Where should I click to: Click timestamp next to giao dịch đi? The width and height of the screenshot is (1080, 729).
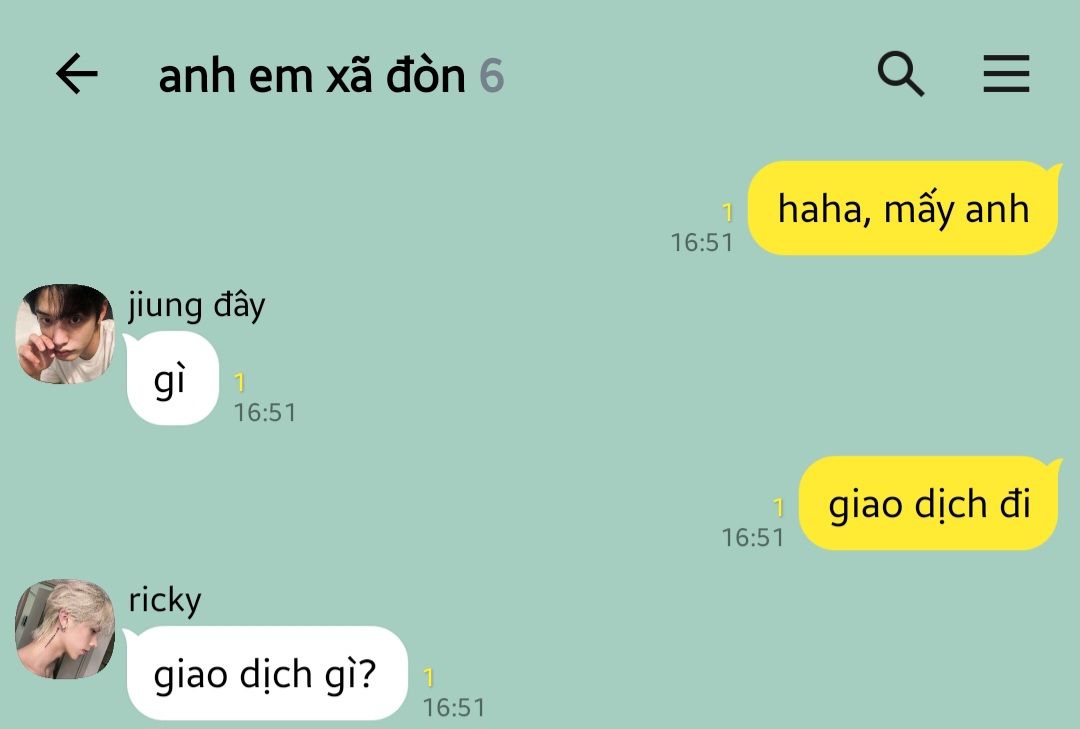(x=753, y=537)
